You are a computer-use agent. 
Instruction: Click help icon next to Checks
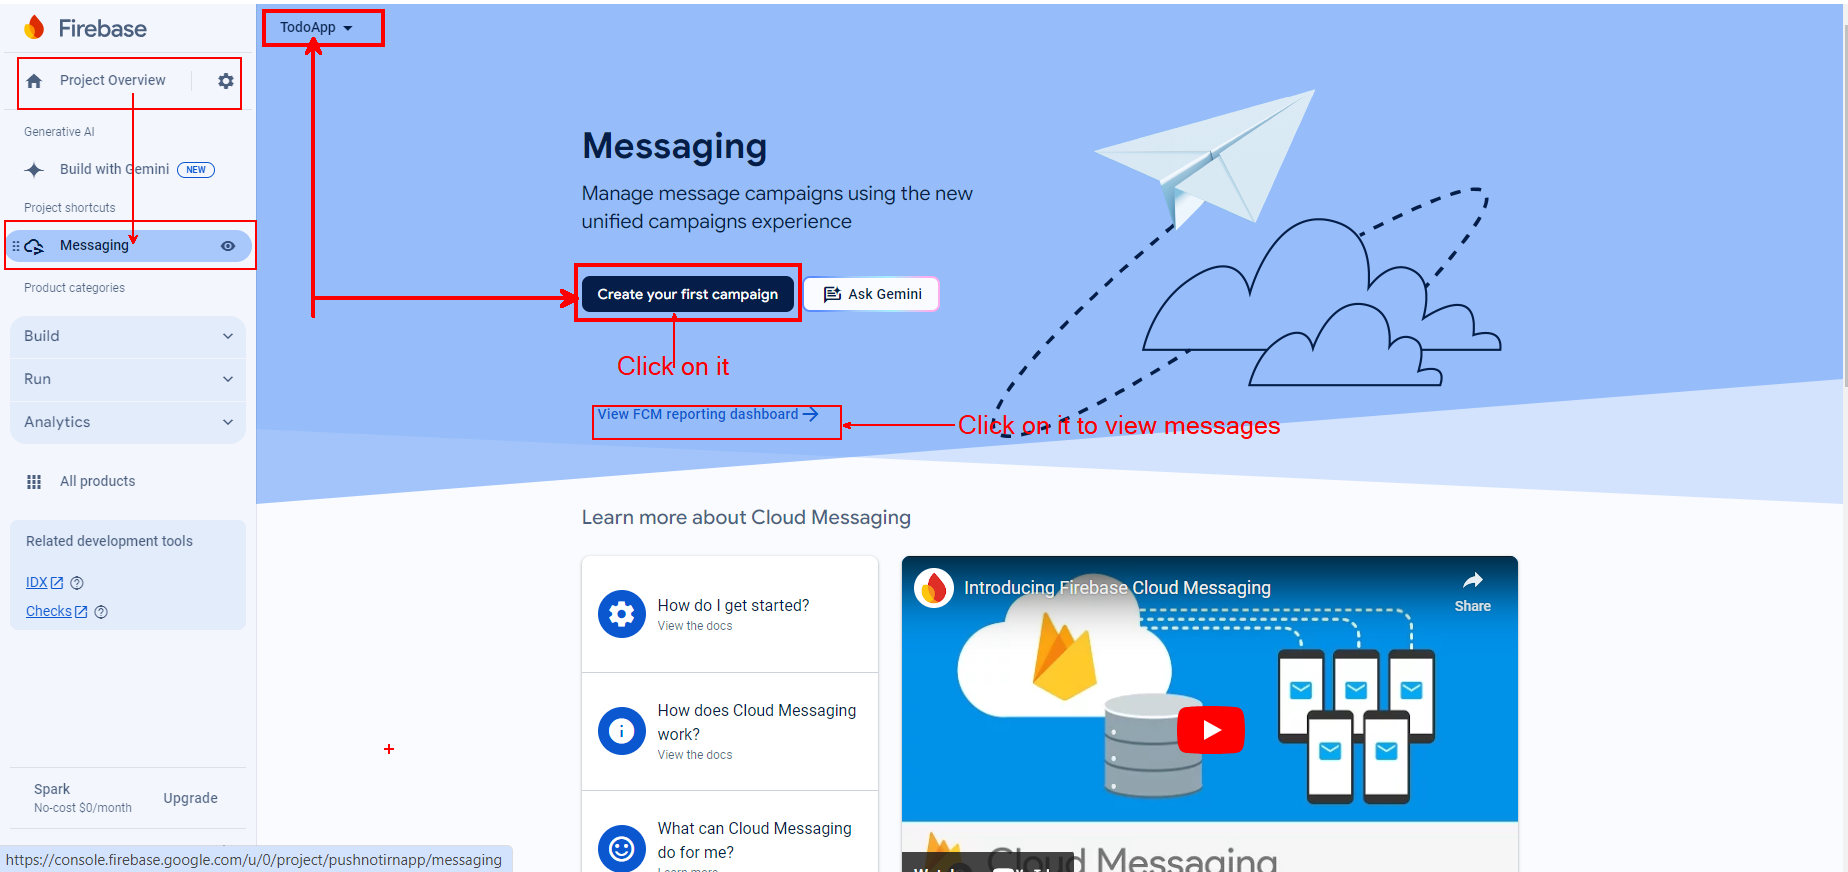101,612
